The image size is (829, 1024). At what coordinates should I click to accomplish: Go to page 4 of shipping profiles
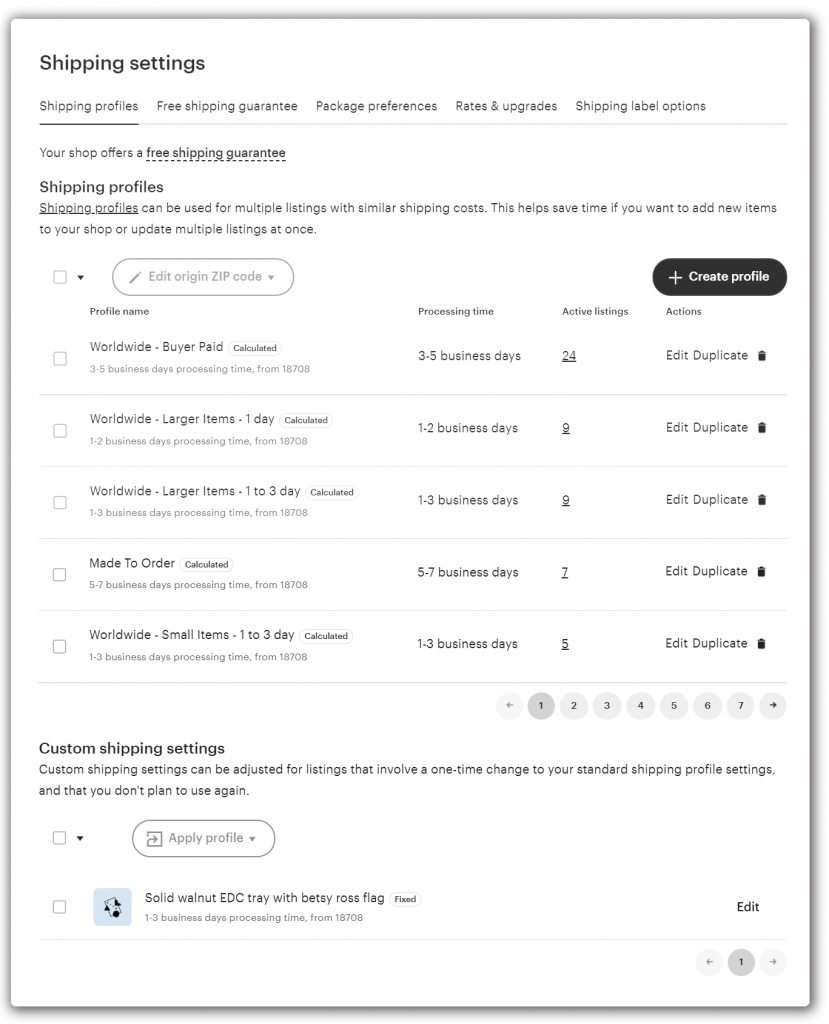640,706
